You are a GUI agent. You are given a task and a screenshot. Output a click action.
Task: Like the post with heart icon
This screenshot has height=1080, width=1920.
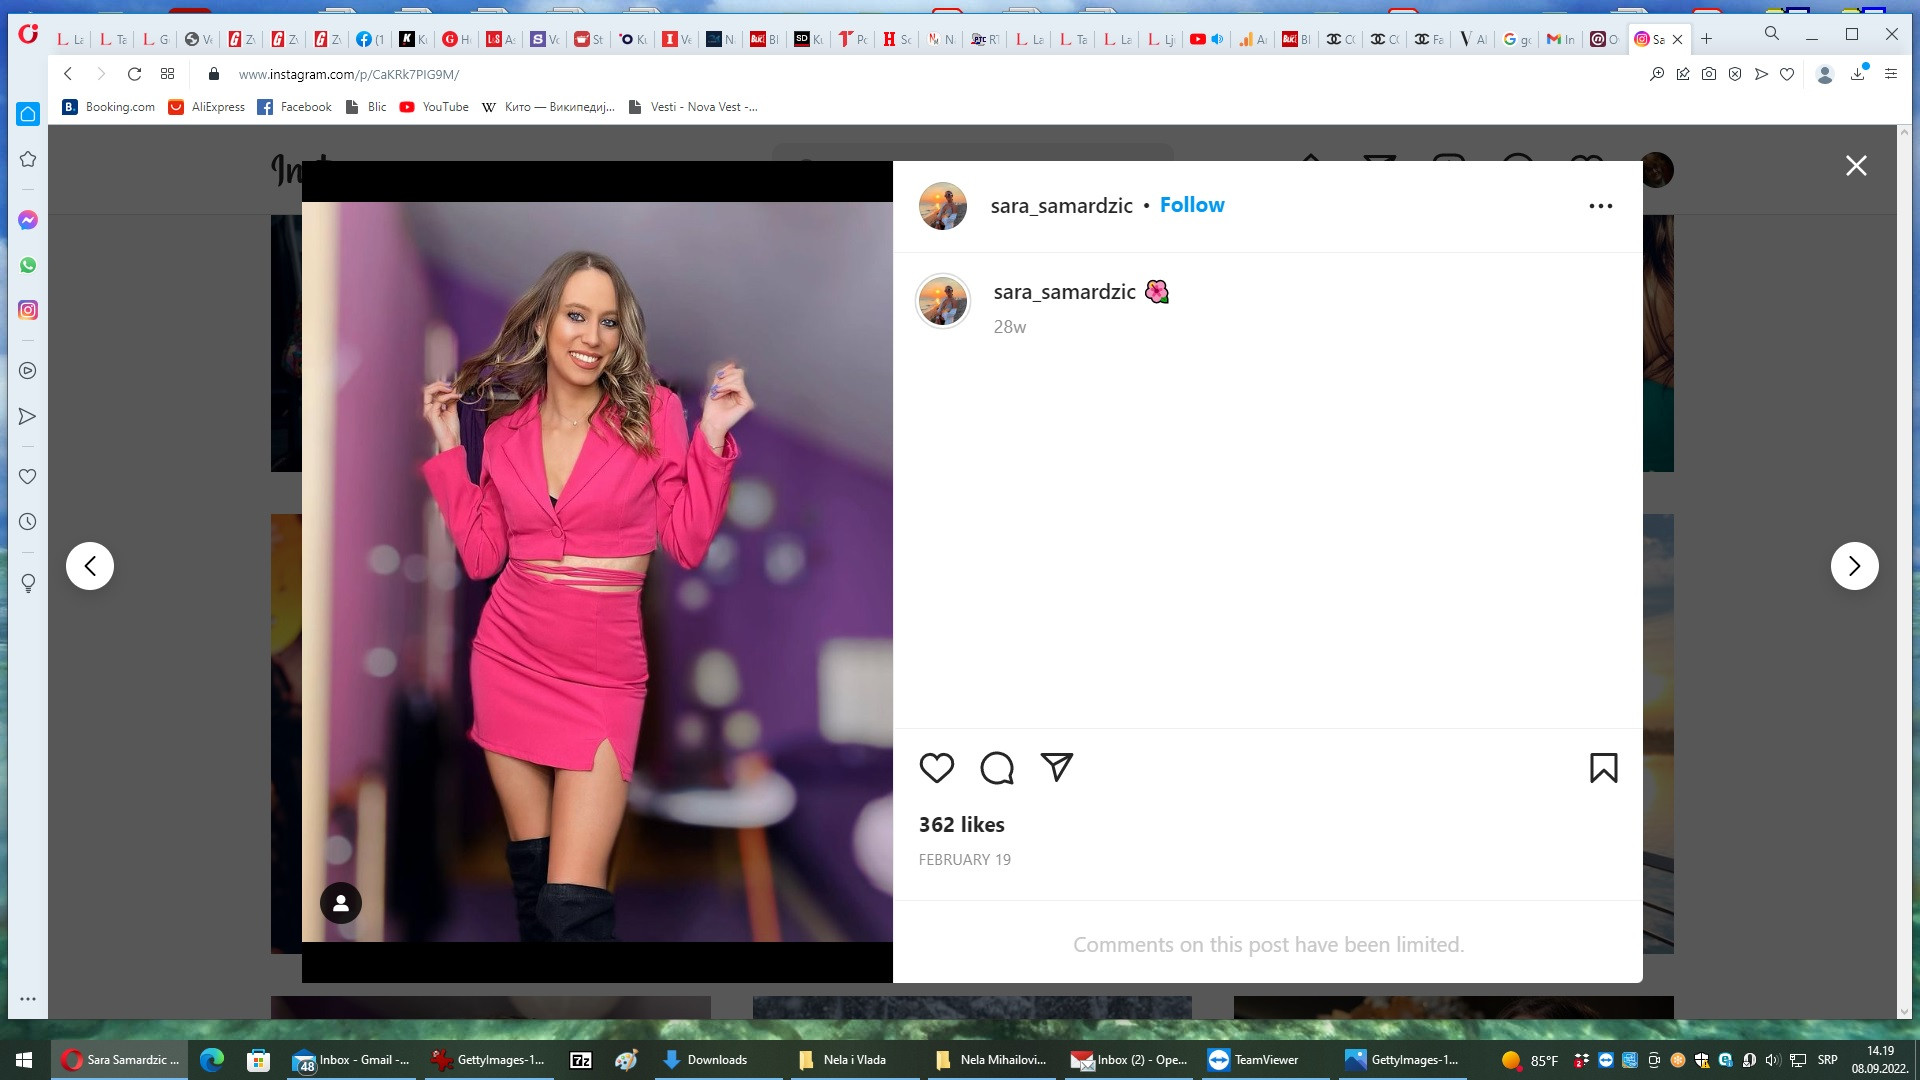[936, 768]
